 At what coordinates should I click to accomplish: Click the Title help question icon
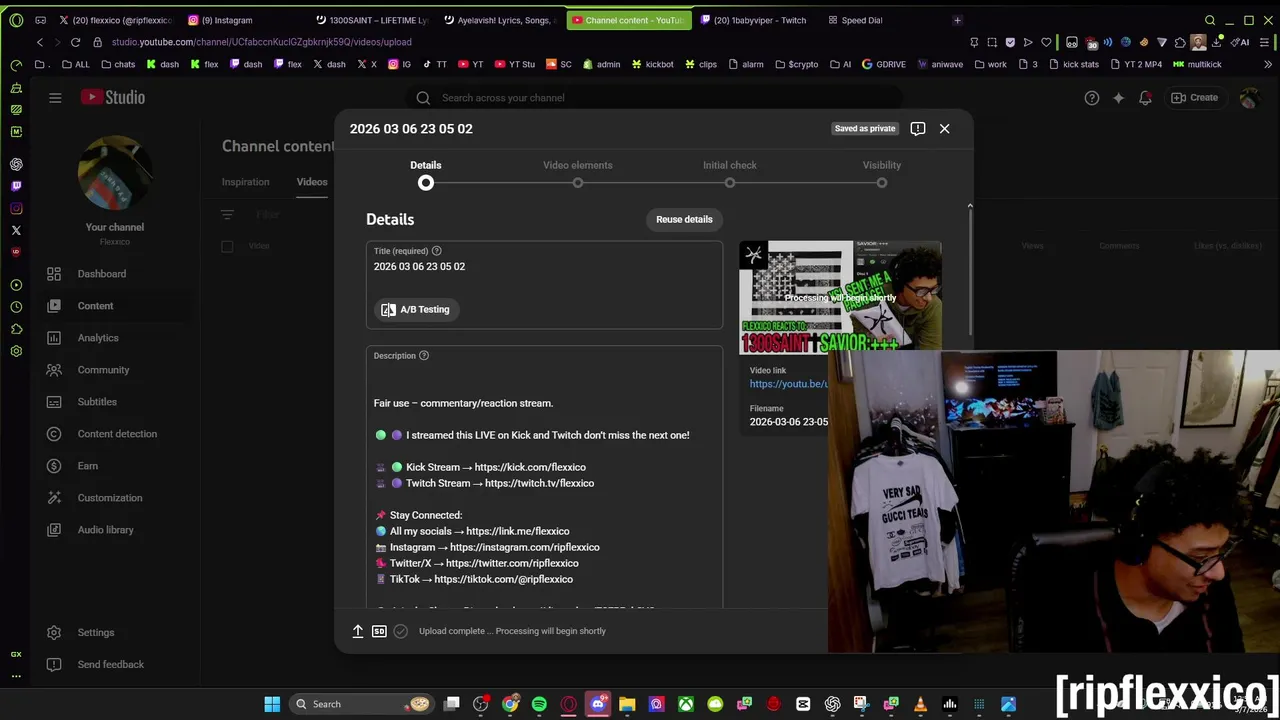tap(436, 251)
